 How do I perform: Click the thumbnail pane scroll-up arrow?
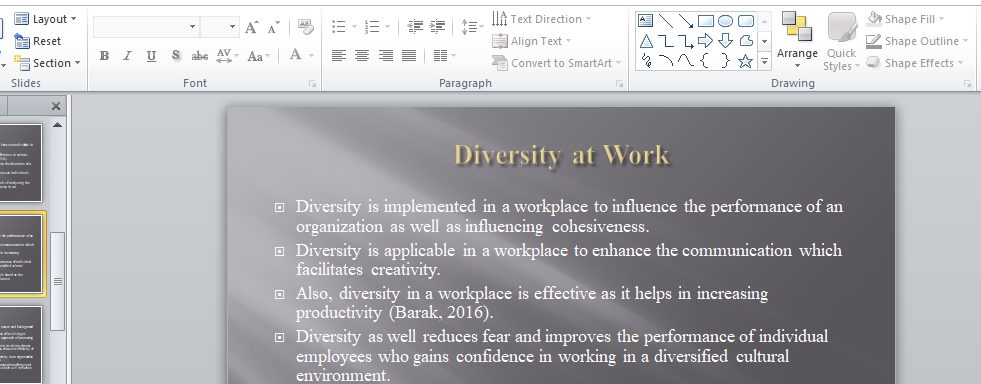57,125
